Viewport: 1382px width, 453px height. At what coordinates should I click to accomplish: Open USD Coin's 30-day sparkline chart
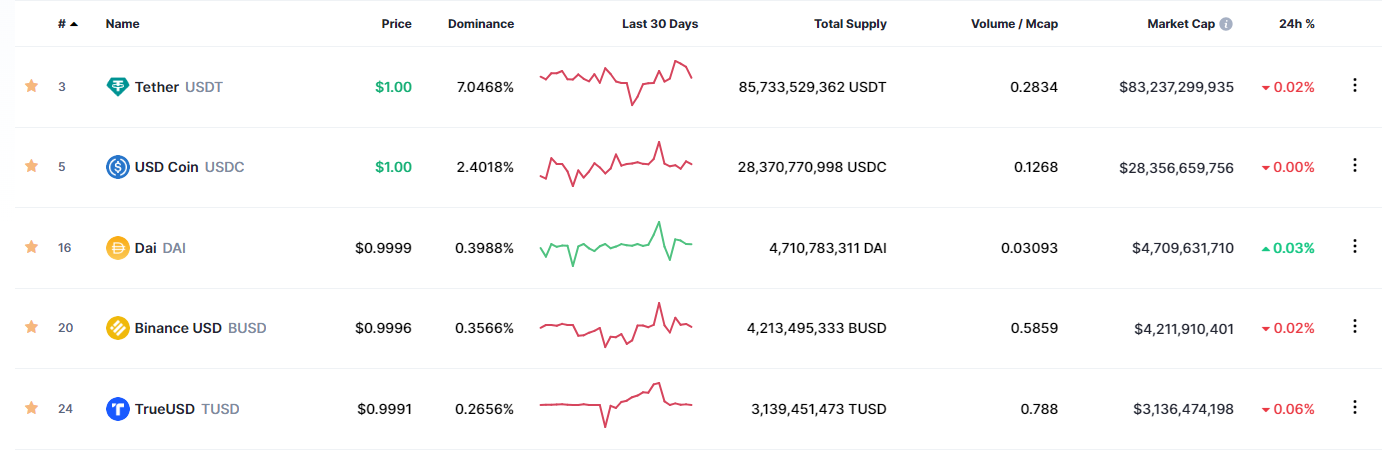pos(616,164)
